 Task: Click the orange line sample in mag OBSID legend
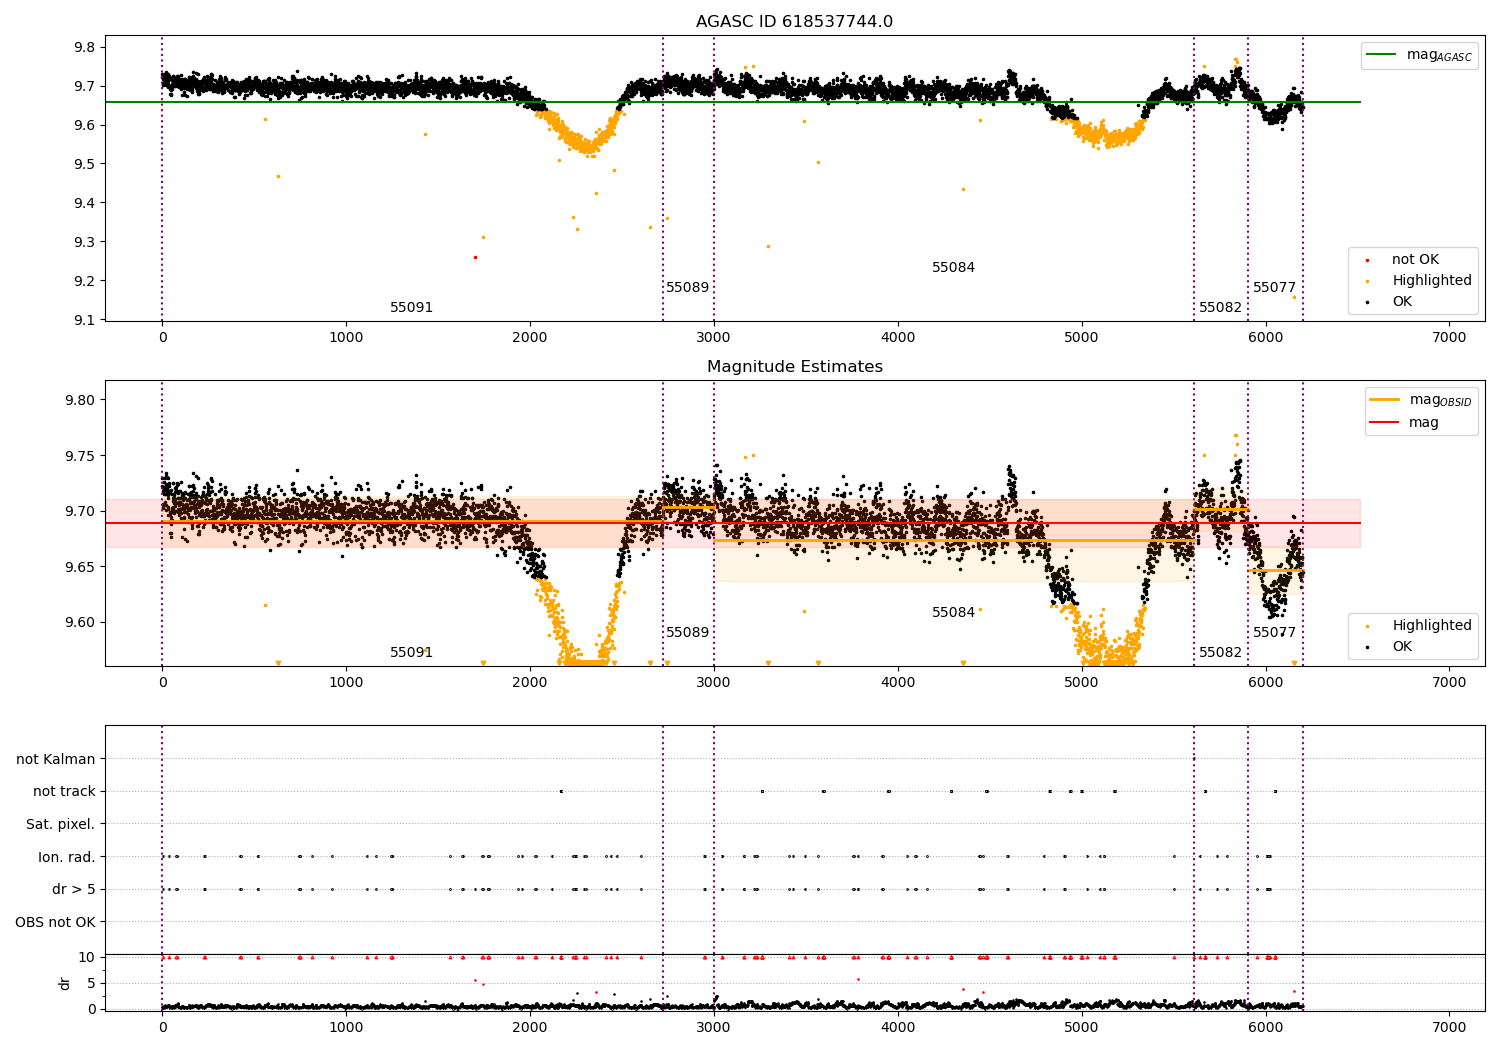(1385, 399)
